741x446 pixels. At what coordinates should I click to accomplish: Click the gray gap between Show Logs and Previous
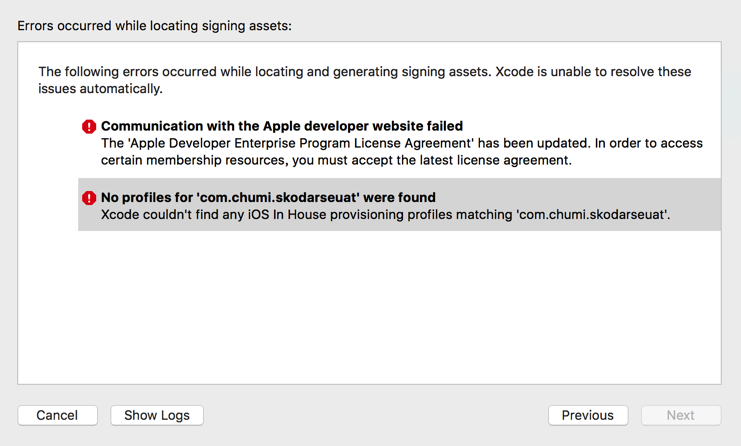(x=375, y=415)
